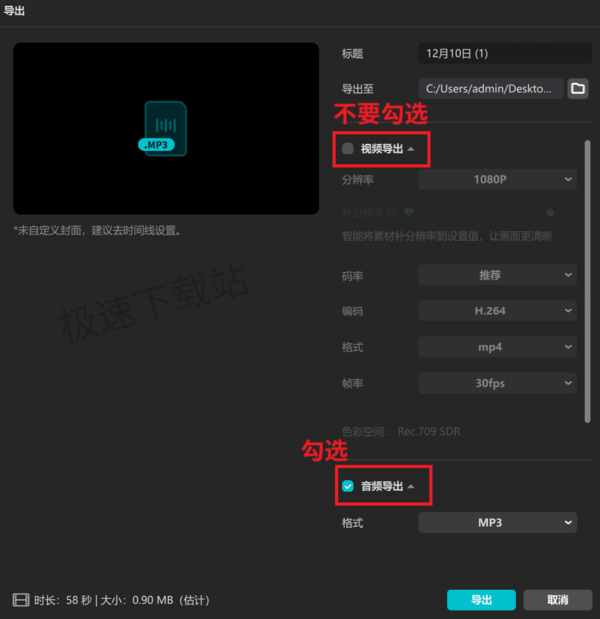Open the 码率 dropdown set to 推荐
This screenshot has width=600, height=619.
[x=497, y=275]
